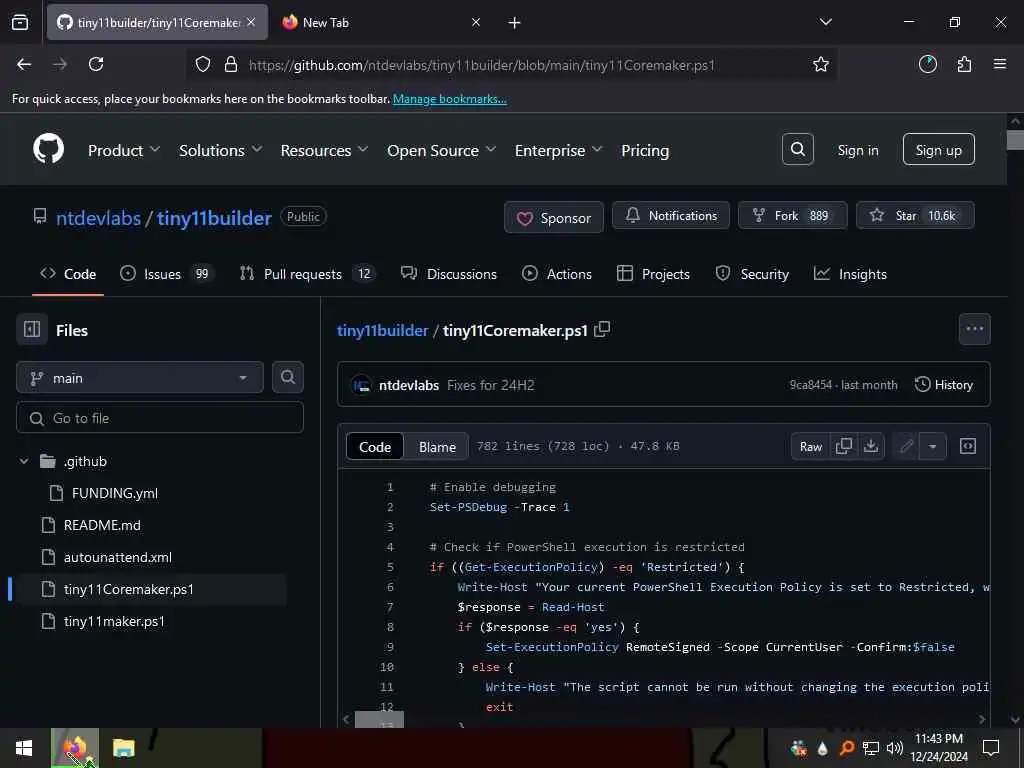Click the page vertical scrollbar thumb
The height and width of the screenshot is (768, 1024).
(x=1015, y=140)
